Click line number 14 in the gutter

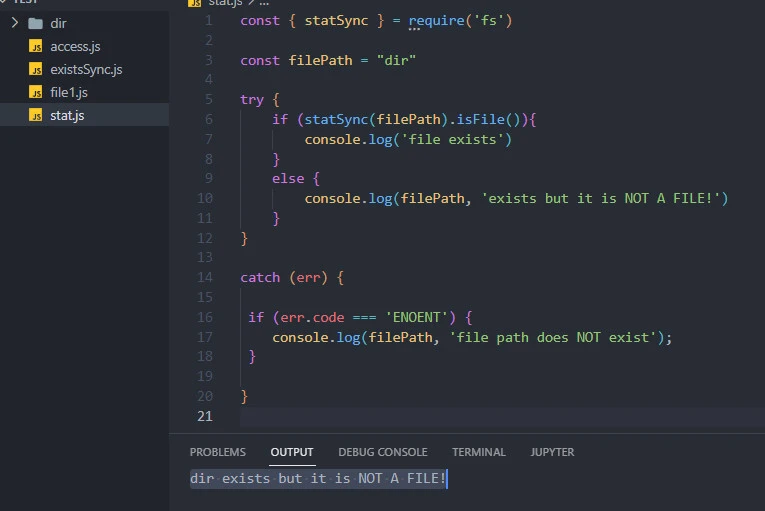pyautogui.click(x=205, y=277)
